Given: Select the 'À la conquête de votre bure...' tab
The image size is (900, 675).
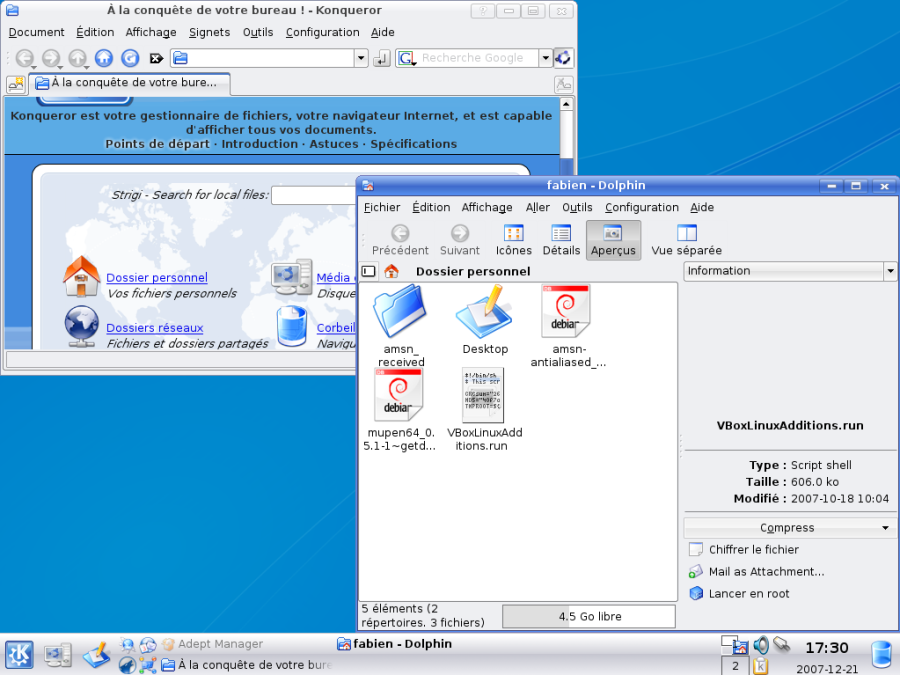Looking at the screenshot, I should [x=130, y=83].
